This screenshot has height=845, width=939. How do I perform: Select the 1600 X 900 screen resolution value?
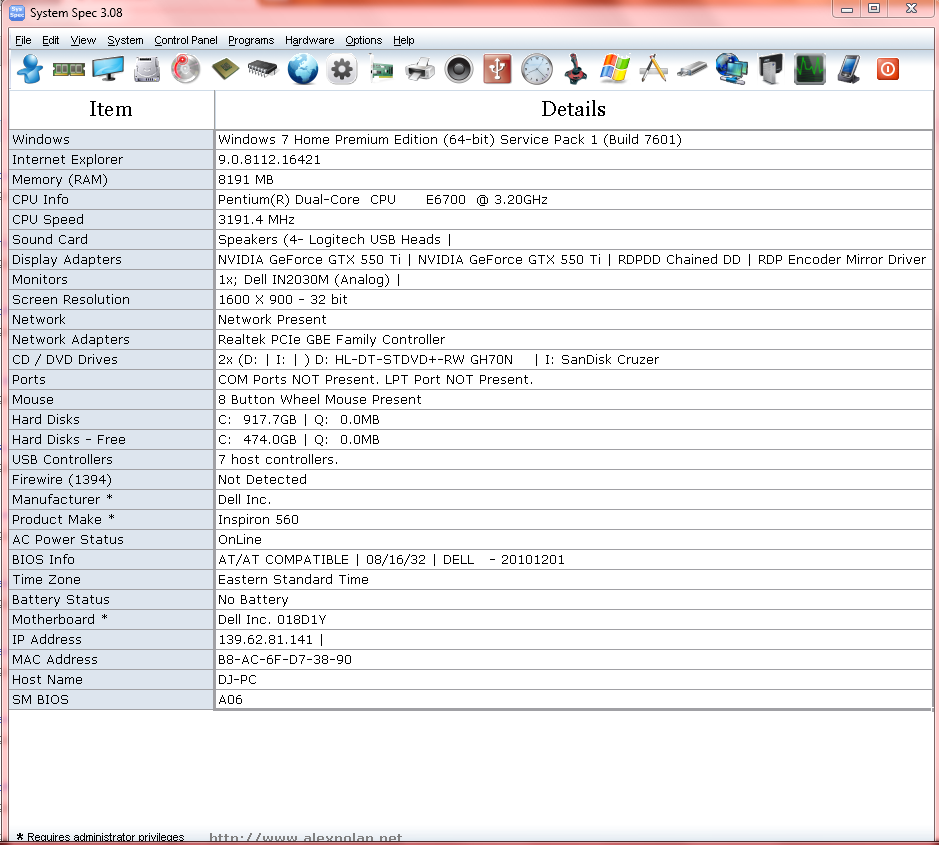283,299
